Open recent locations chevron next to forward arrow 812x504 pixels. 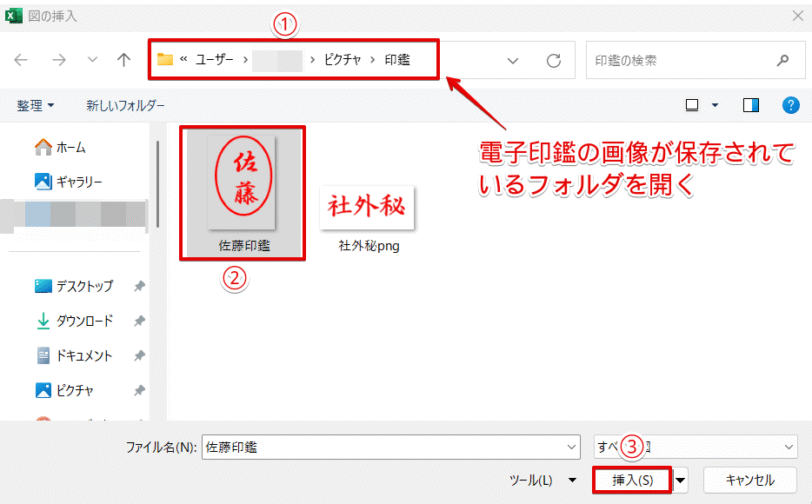point(92,60)
